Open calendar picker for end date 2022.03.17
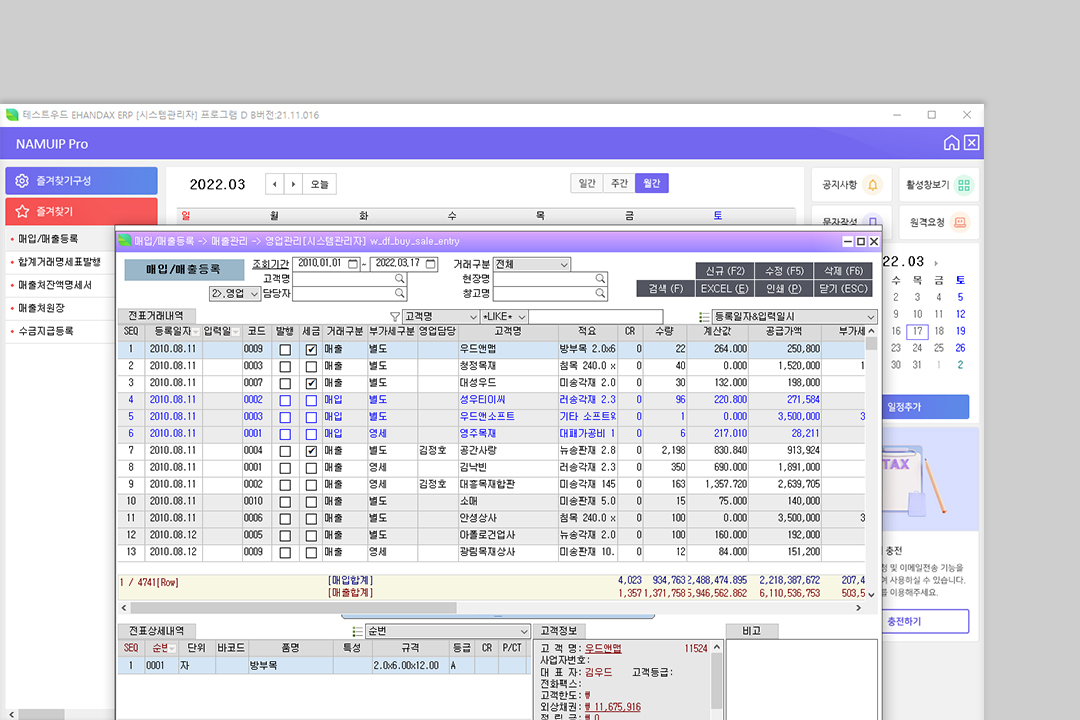The height and width of the screenshot is (720, 1080). pos(430,264)
